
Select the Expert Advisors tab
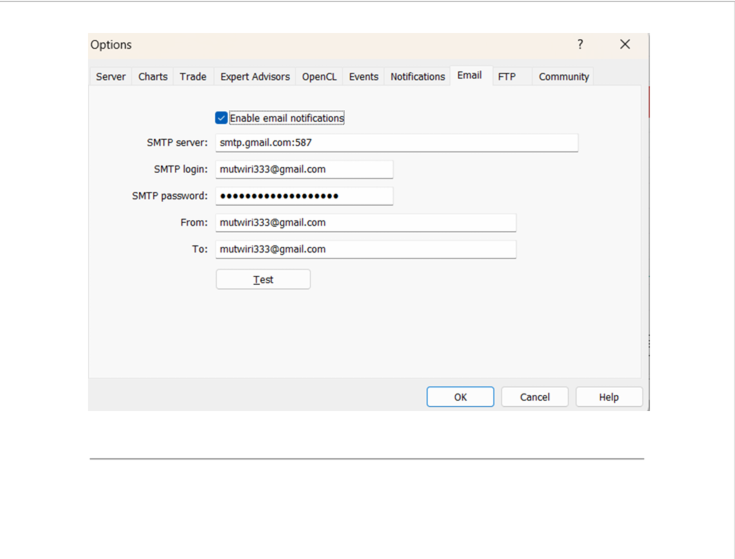tap(255, 77)
